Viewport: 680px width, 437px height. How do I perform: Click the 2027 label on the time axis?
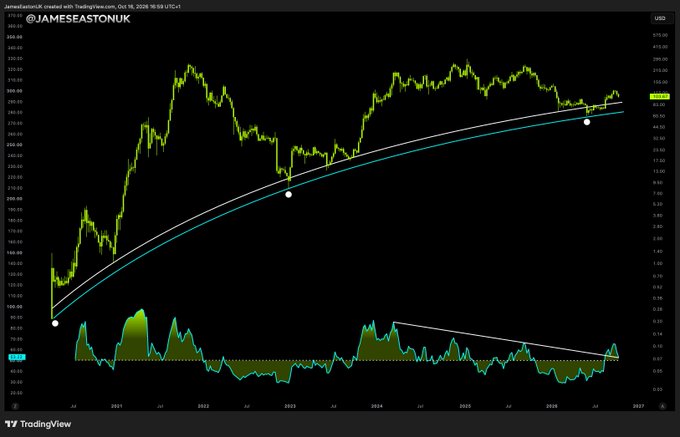638,406
